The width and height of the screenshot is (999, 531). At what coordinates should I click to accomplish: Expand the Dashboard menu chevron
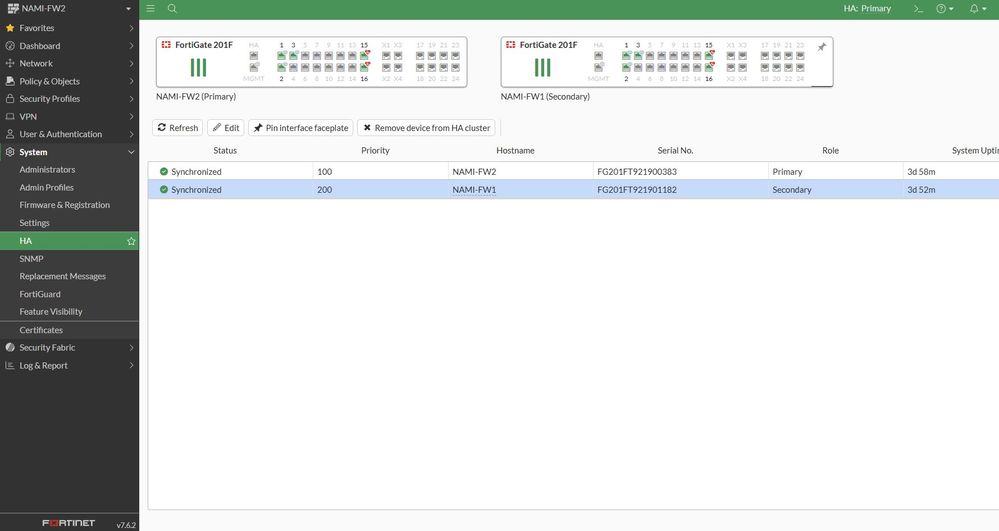(131, 46)
